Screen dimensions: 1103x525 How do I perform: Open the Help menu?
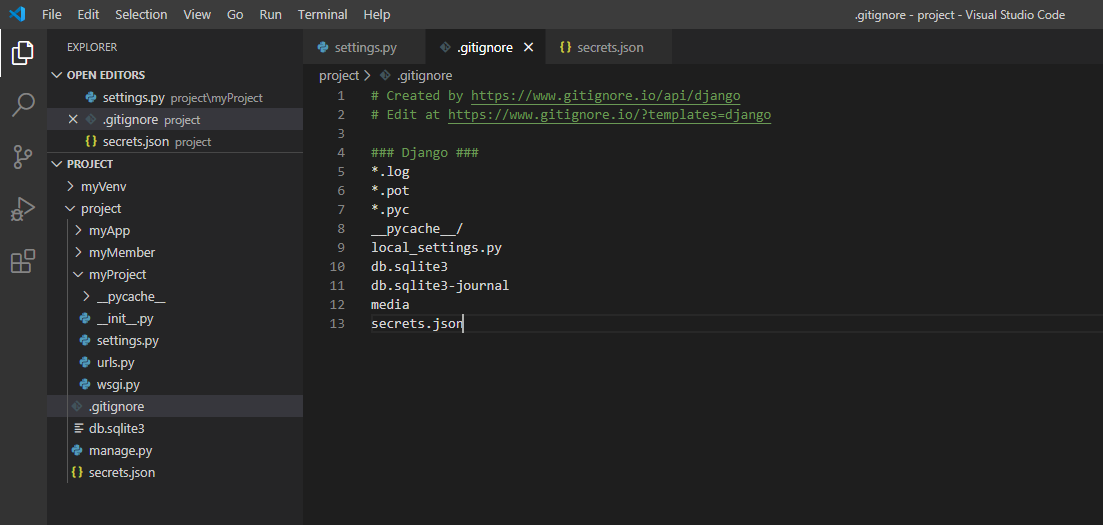(377, 14)
